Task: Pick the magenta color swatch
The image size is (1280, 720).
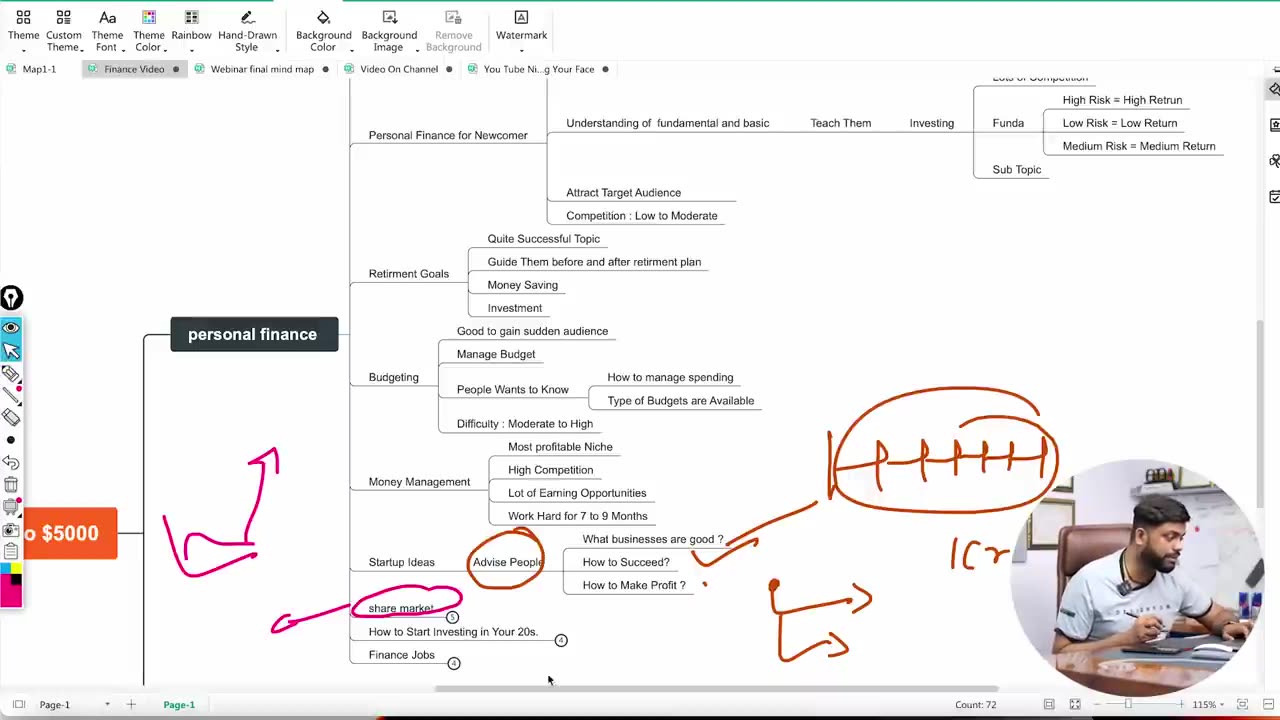Action: [11, 592]
